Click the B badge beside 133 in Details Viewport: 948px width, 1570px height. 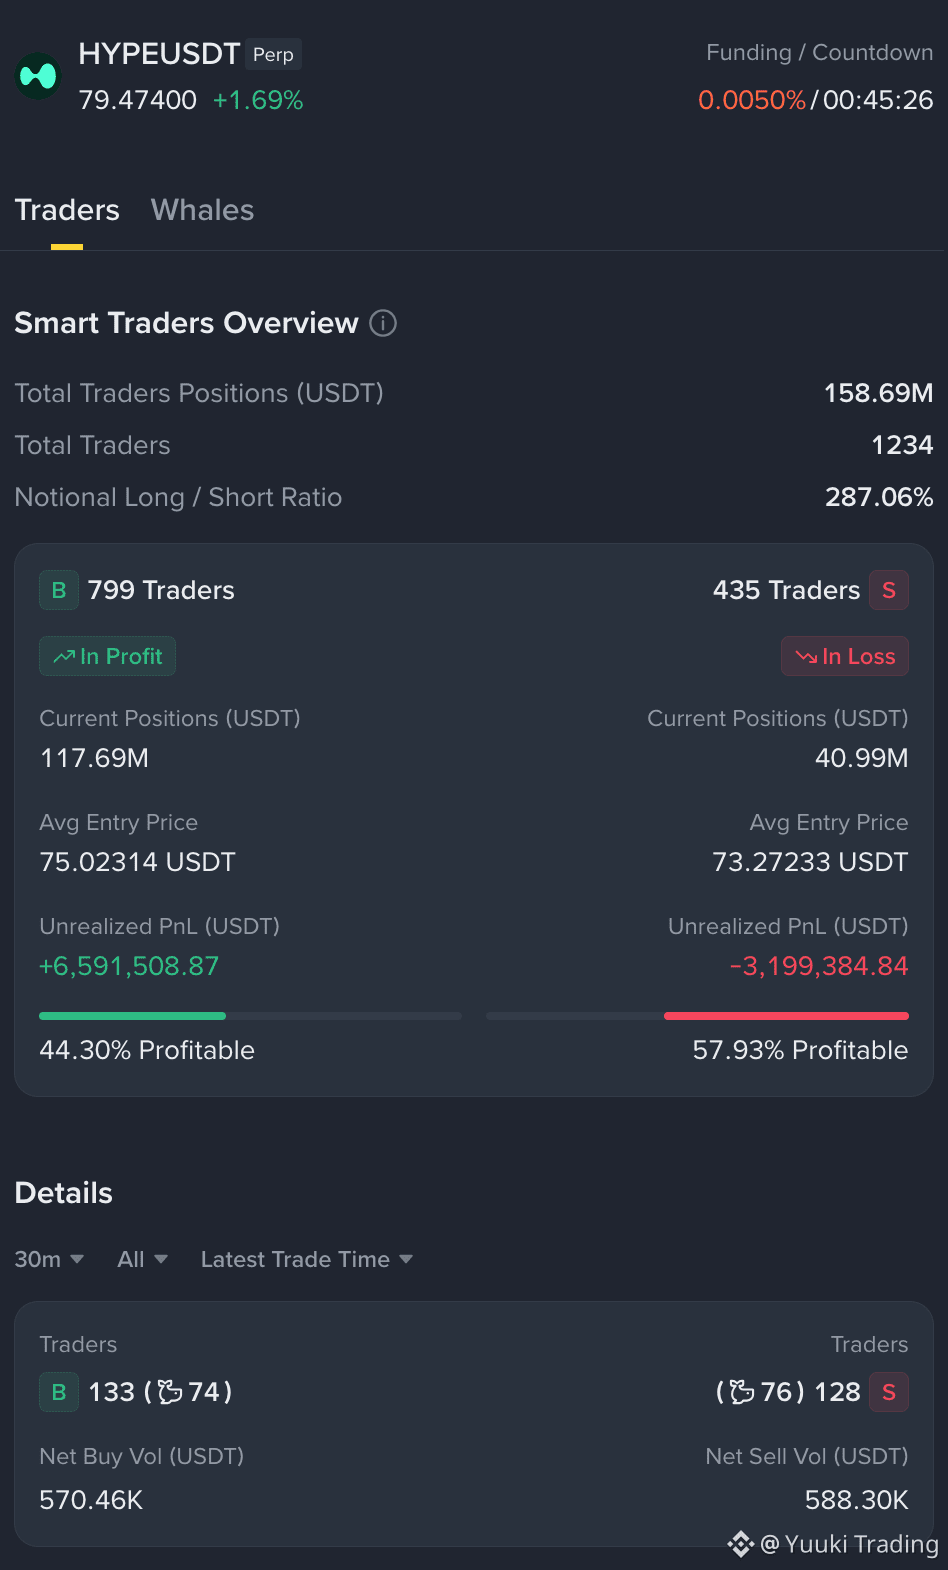pos(59,1392)
